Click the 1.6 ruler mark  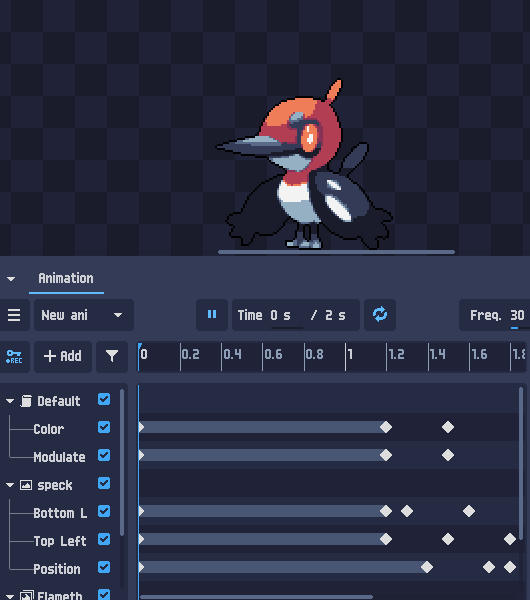[479, 355]
